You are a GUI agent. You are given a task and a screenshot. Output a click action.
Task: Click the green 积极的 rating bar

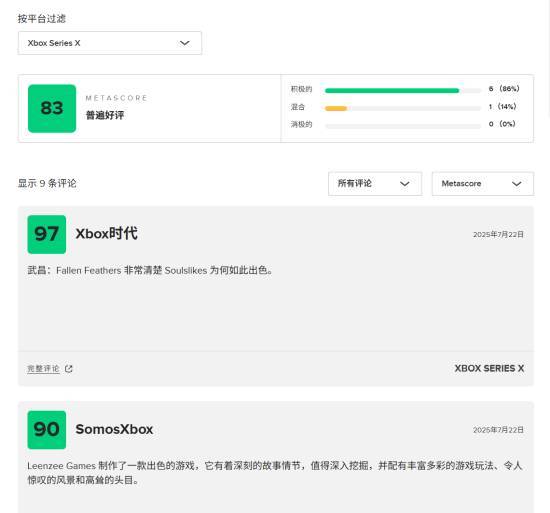point(392,90)
